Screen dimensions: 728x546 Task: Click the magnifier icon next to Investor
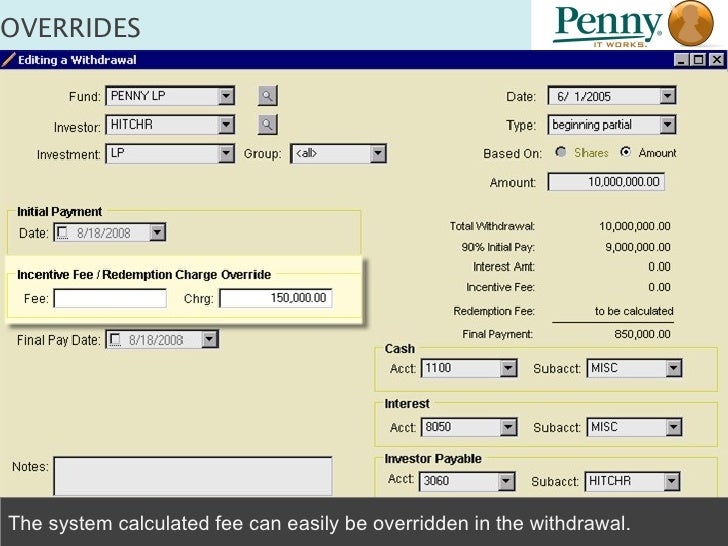click(x=267, y=124)
